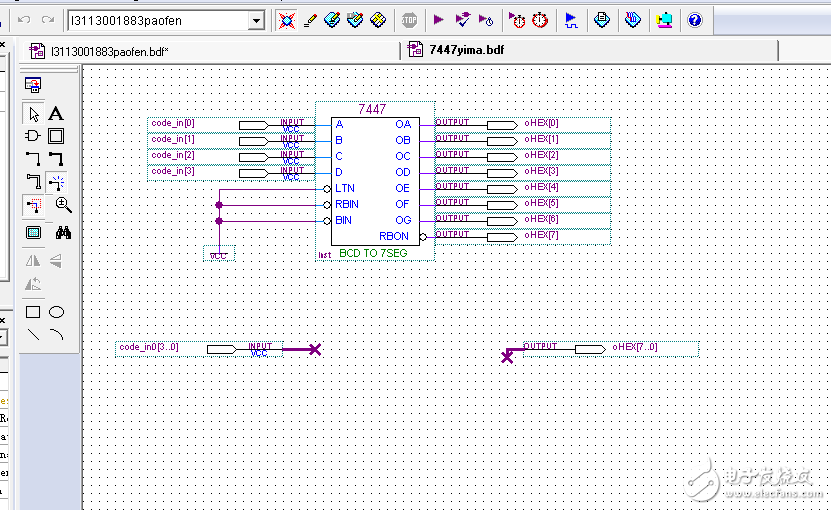The image size is (831, 510).
Task: Toggle the rubberbanding tool
Action: [x=57, y=182]
